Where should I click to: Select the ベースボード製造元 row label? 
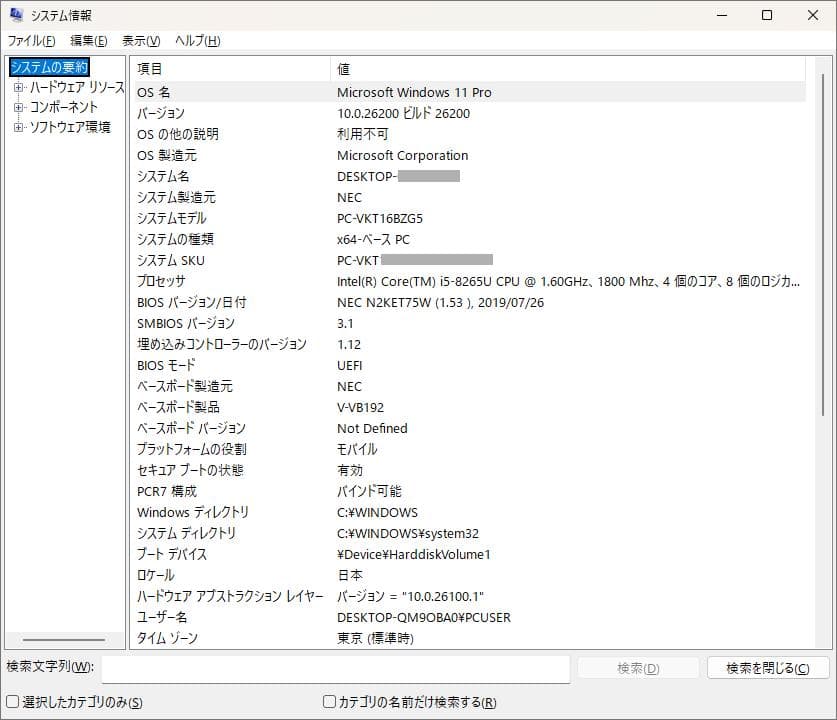pyautogui.click(x=185, y=386)
